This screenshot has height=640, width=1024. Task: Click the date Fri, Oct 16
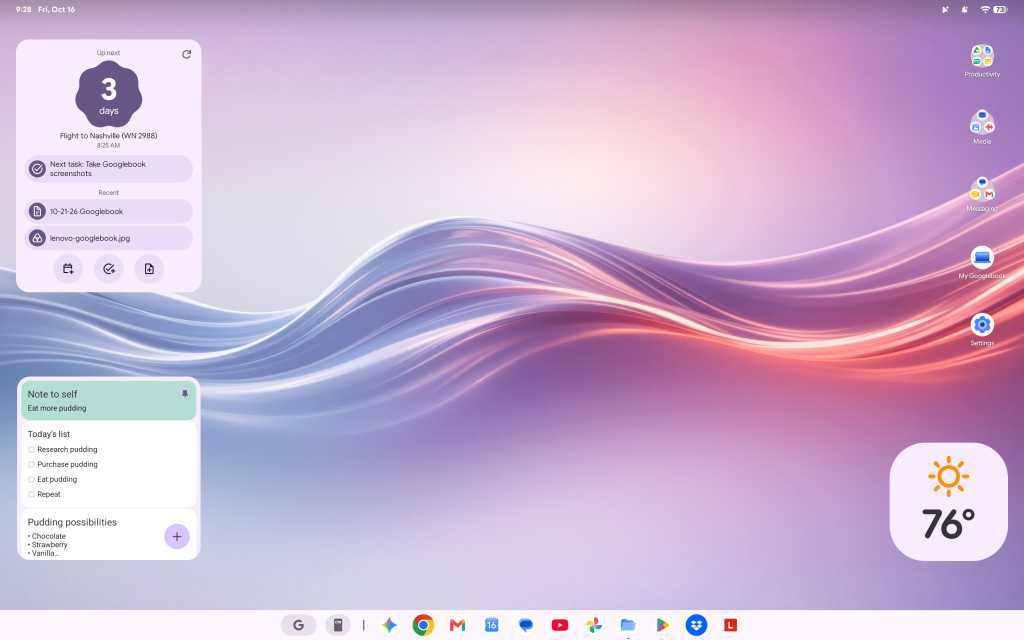(x=56, y=10)
